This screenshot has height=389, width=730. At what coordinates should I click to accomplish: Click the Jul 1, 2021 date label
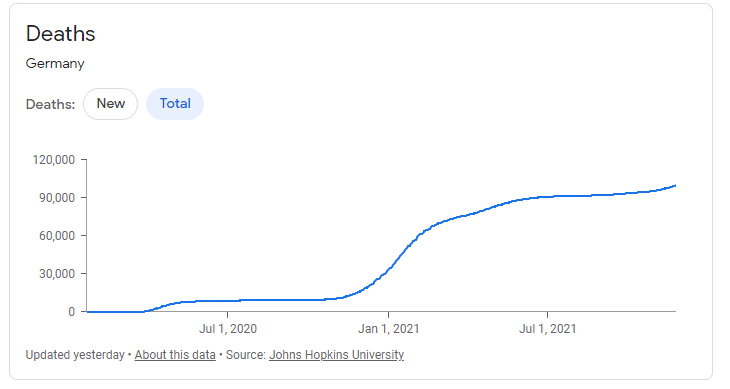548,329
